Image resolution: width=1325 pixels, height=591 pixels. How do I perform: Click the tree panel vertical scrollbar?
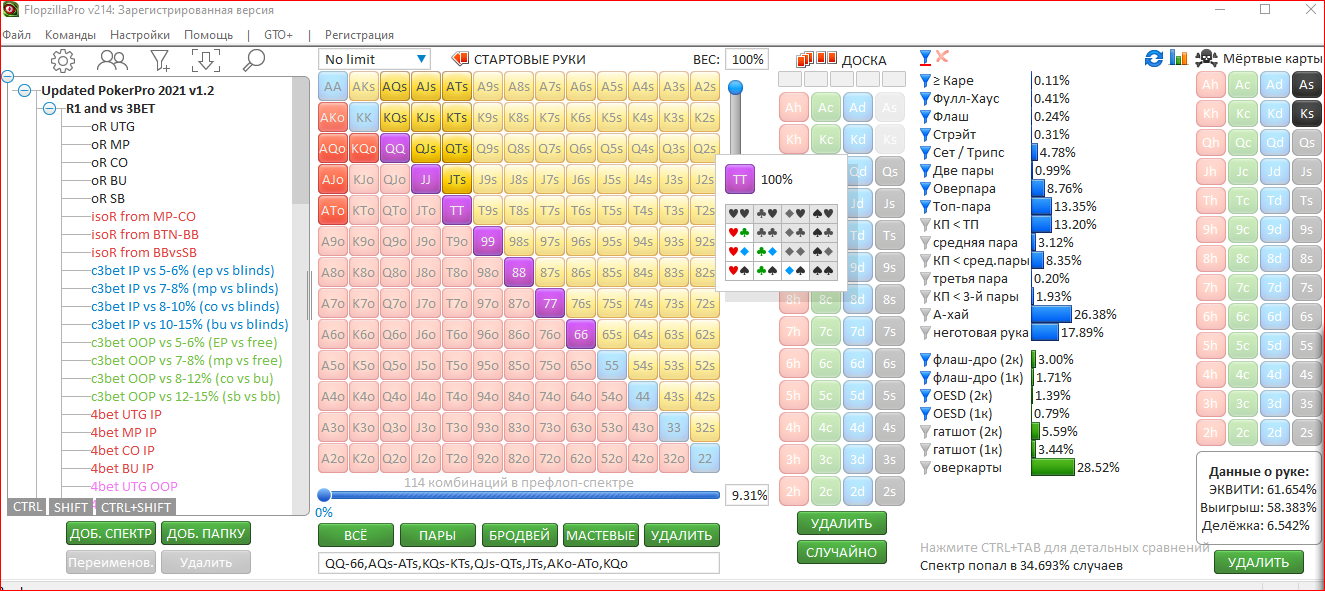pos(301,140)
